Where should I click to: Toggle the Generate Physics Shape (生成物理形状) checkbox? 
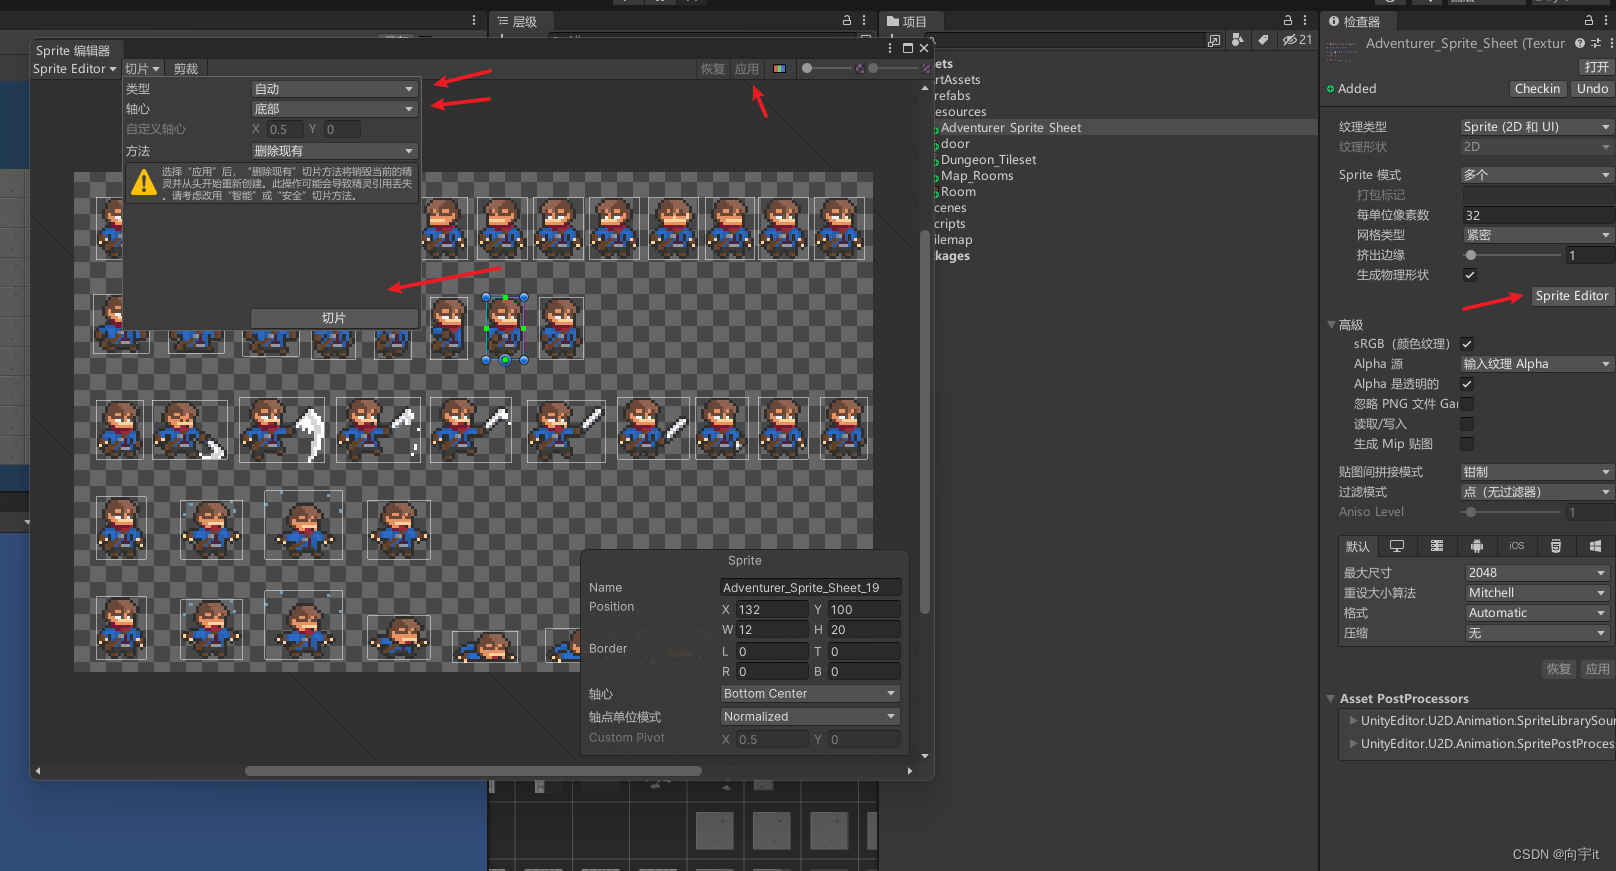tap(1470, 275)
